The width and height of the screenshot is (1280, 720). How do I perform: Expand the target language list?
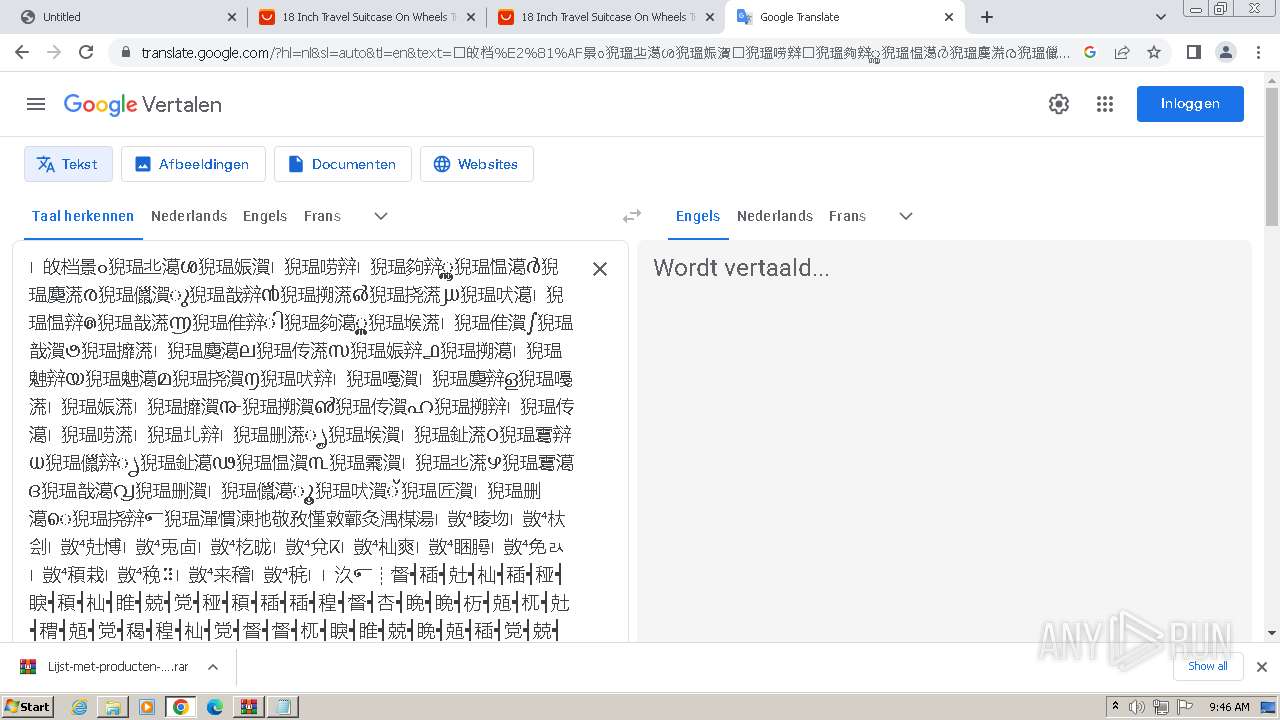(x=906, y=216)
